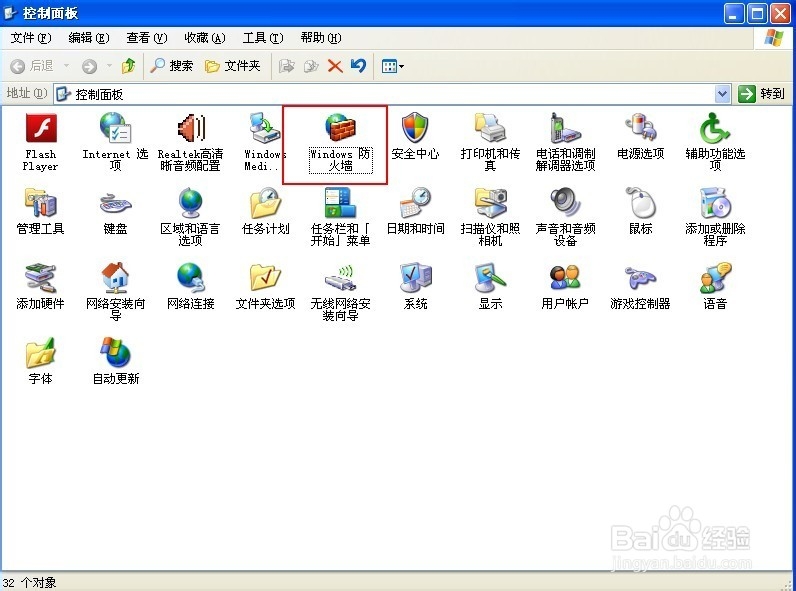Go up one folder level

[x=128, y=66]
